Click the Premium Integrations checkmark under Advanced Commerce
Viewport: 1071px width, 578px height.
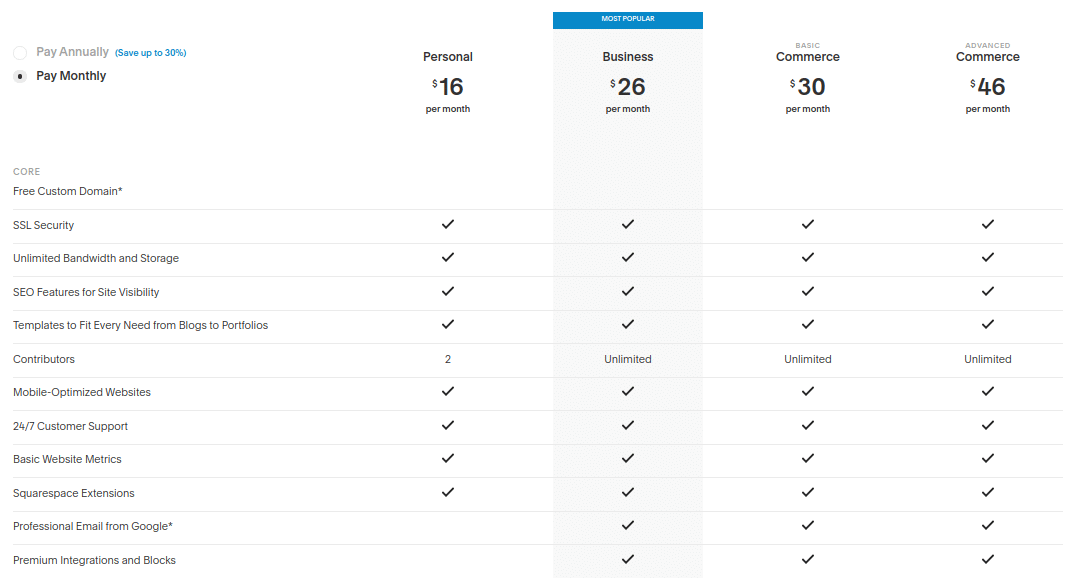(x=988, y=559)
